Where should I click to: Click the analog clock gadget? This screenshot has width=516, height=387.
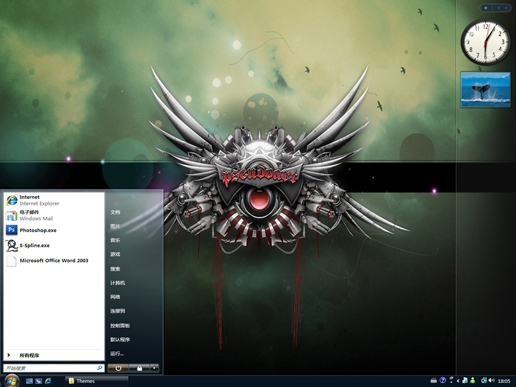[486, 42]
